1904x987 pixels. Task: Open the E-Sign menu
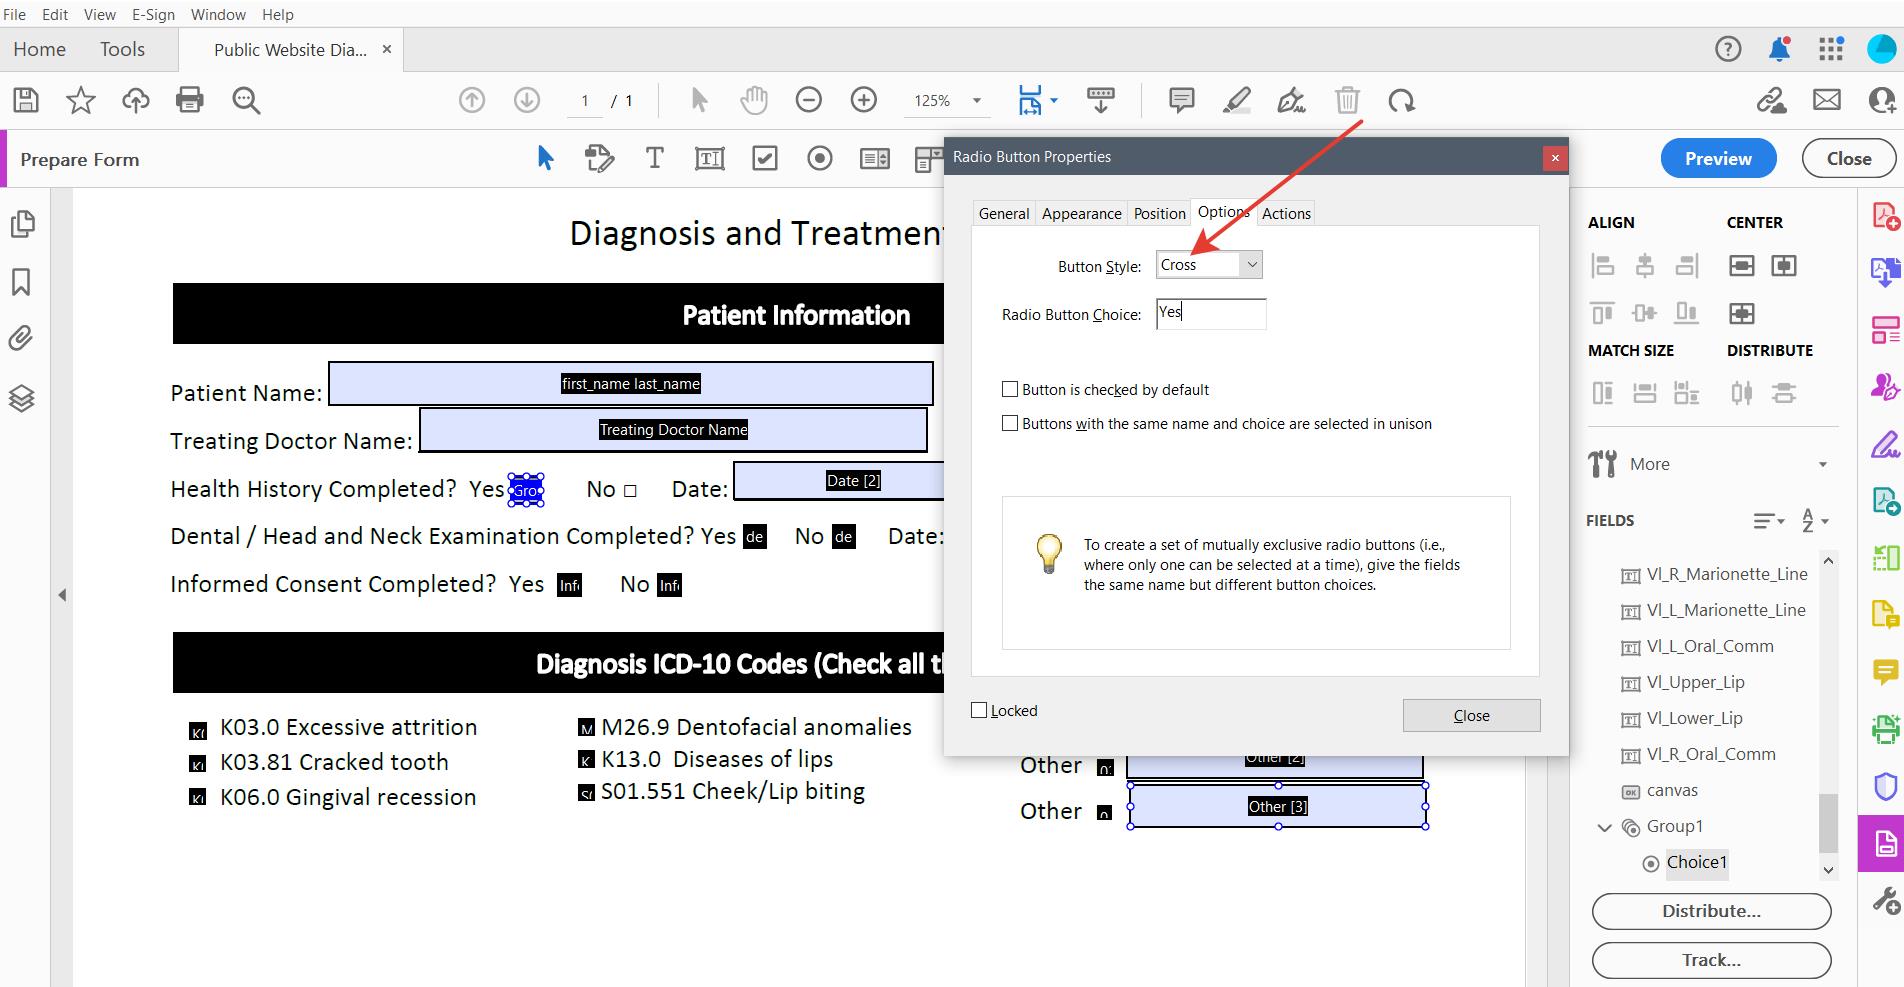pyautogui.click(x=153, y=14)
